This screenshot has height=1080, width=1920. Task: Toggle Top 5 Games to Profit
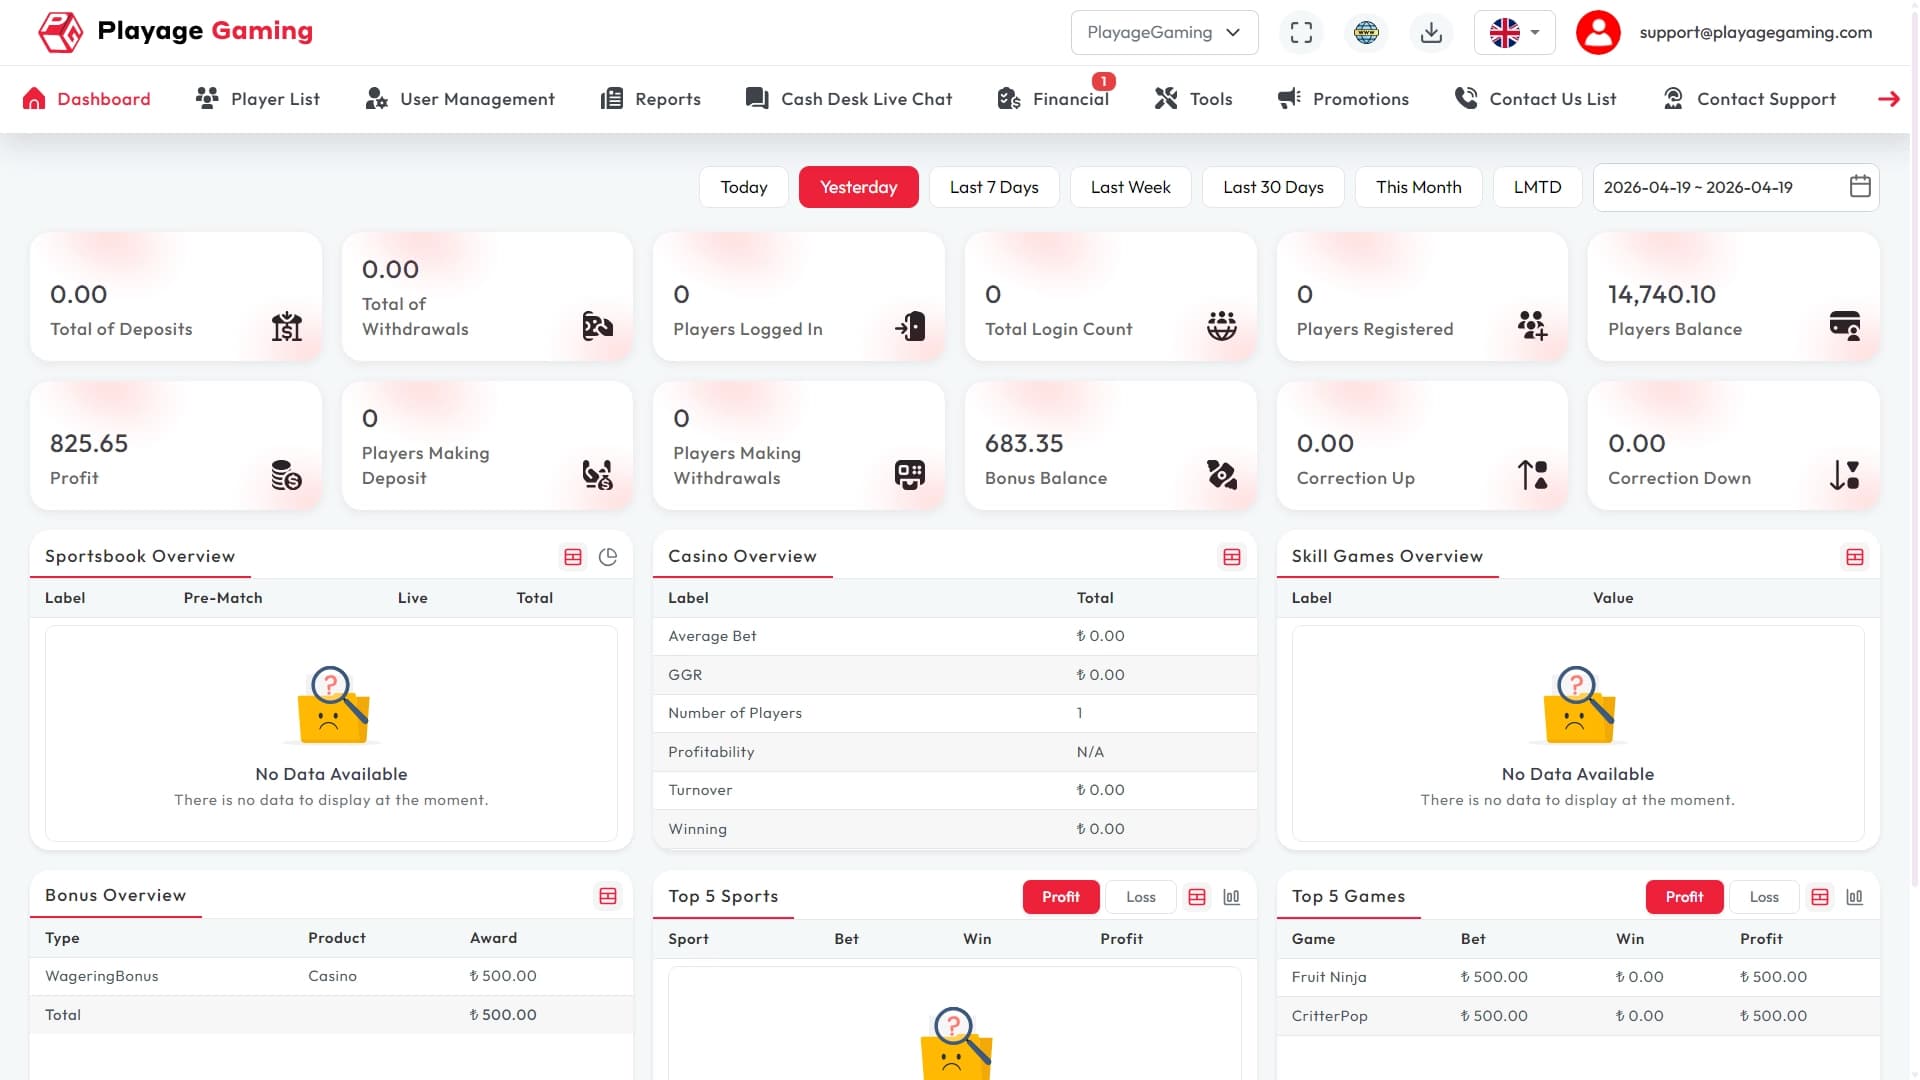1684,897
